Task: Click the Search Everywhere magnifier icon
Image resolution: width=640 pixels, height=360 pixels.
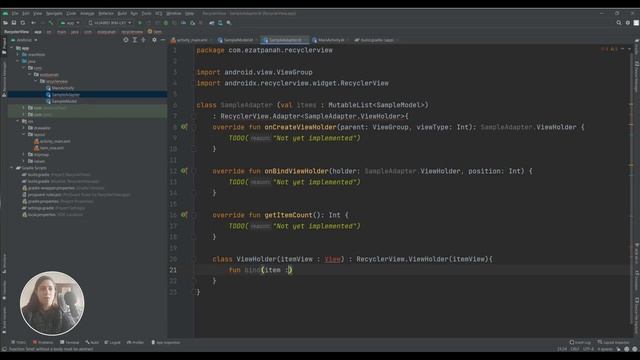Action: click(x=229, y=23)
